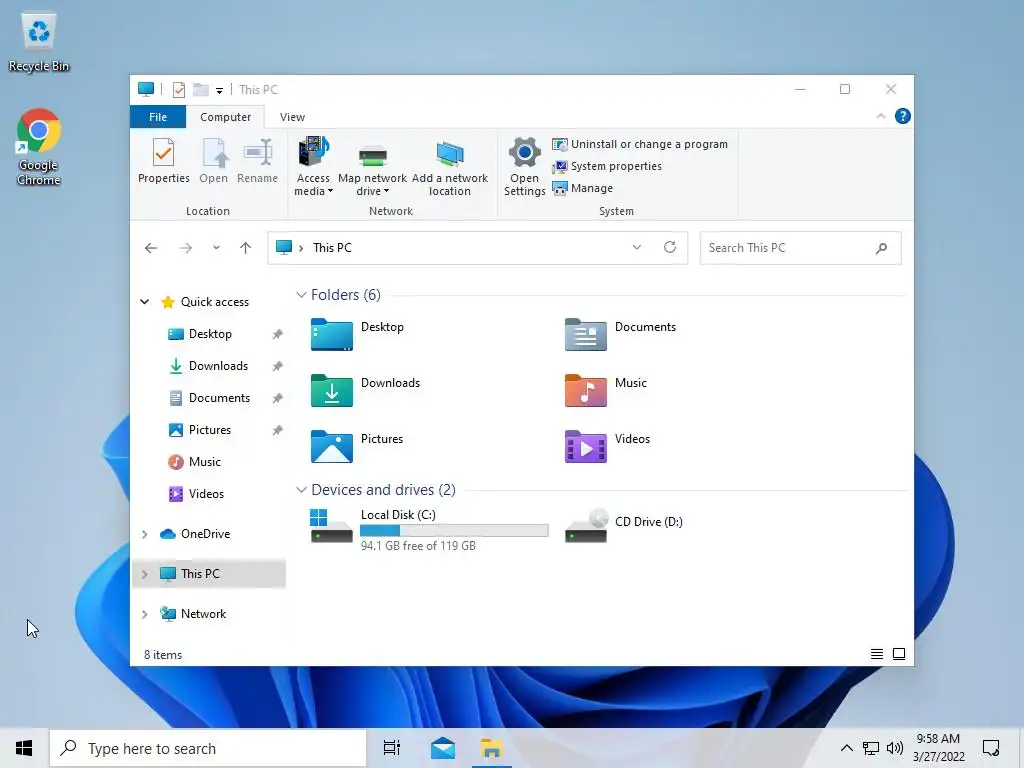The image size is (1024, 768).
Task: Select Network in the navigation pane
Action: coord(203,614)
